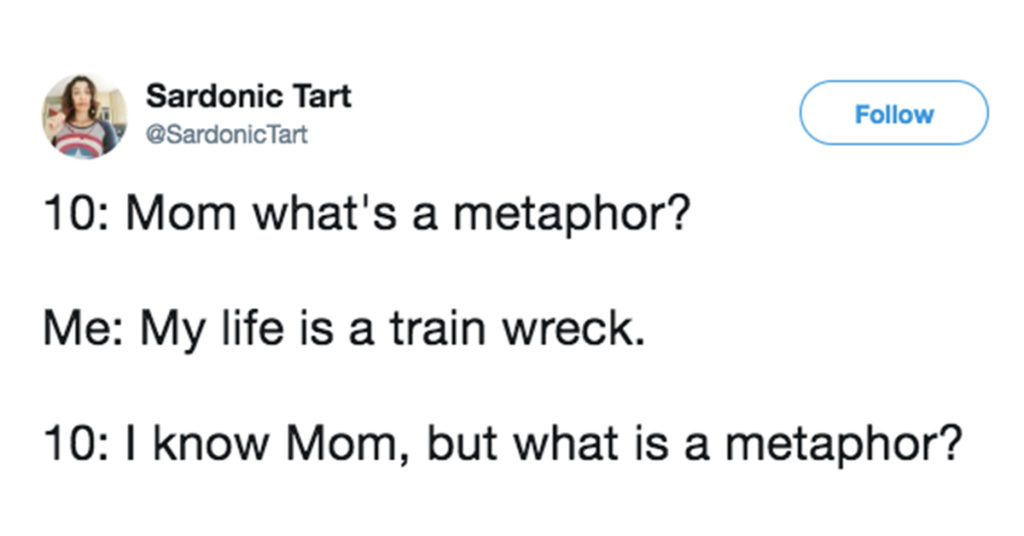Click "Mom," in the last tweet line
The height and width of the screenshot is (536, 1024).
point(347,445)
